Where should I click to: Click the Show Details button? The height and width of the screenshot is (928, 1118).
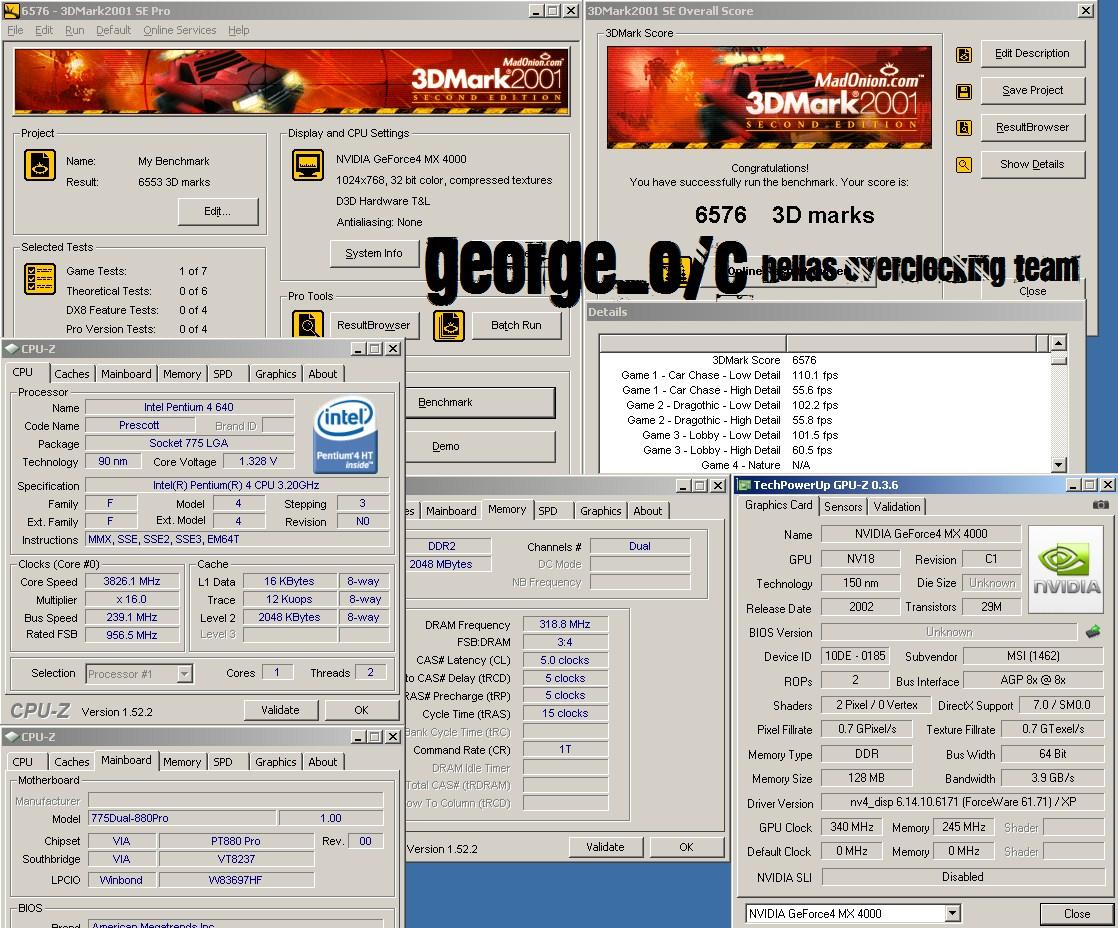[1032, 164]
